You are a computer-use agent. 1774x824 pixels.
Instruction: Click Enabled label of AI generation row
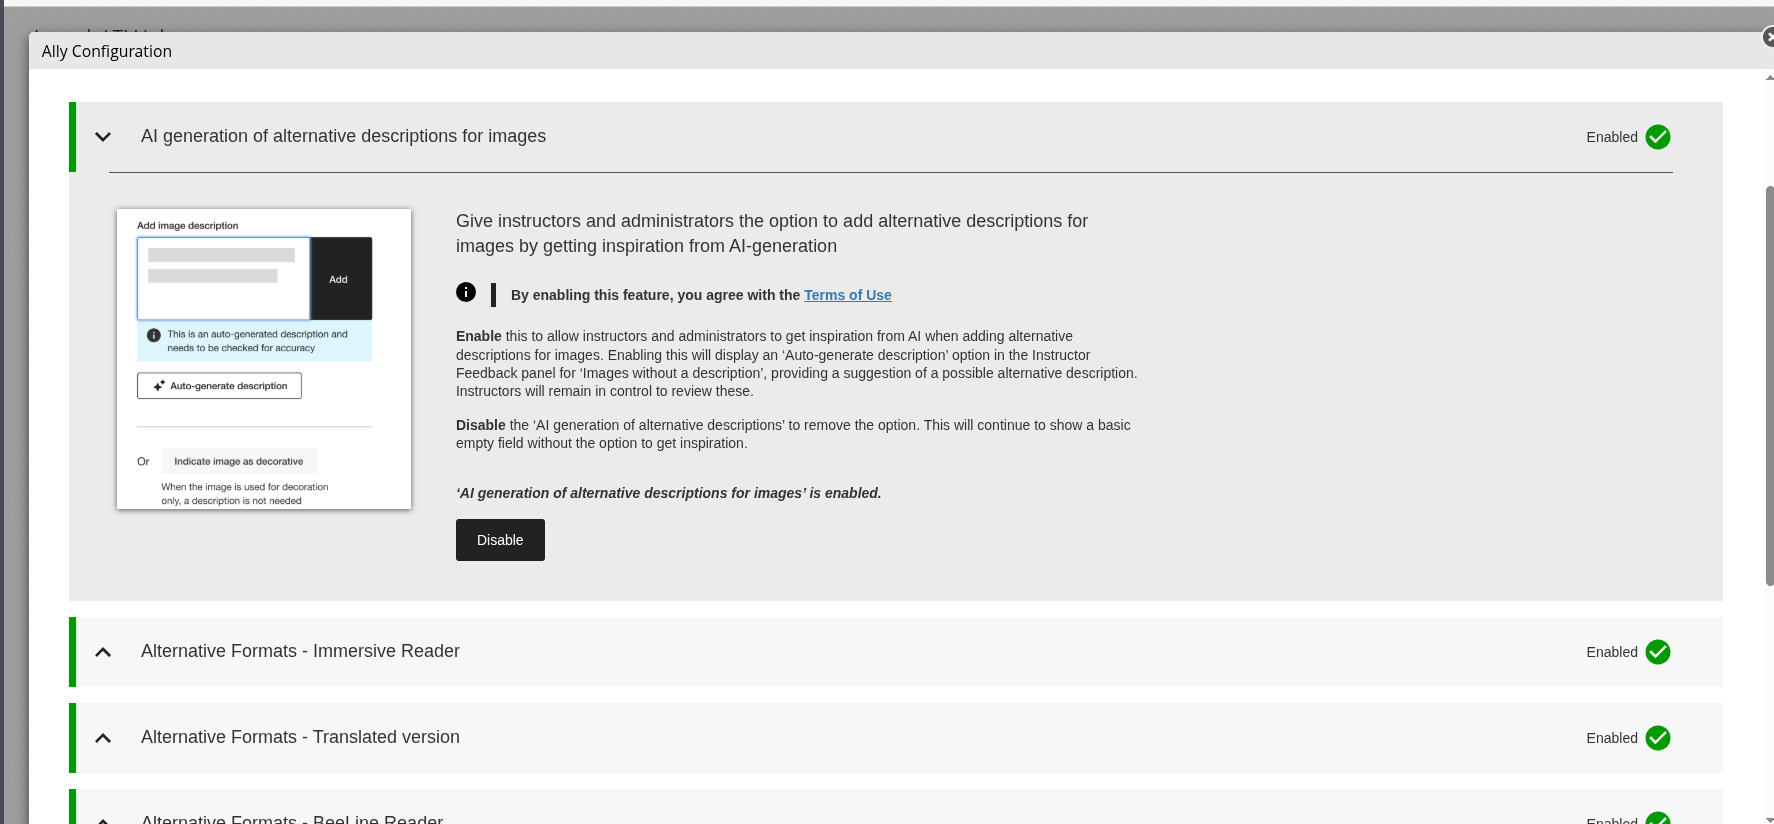(1612, 137)
